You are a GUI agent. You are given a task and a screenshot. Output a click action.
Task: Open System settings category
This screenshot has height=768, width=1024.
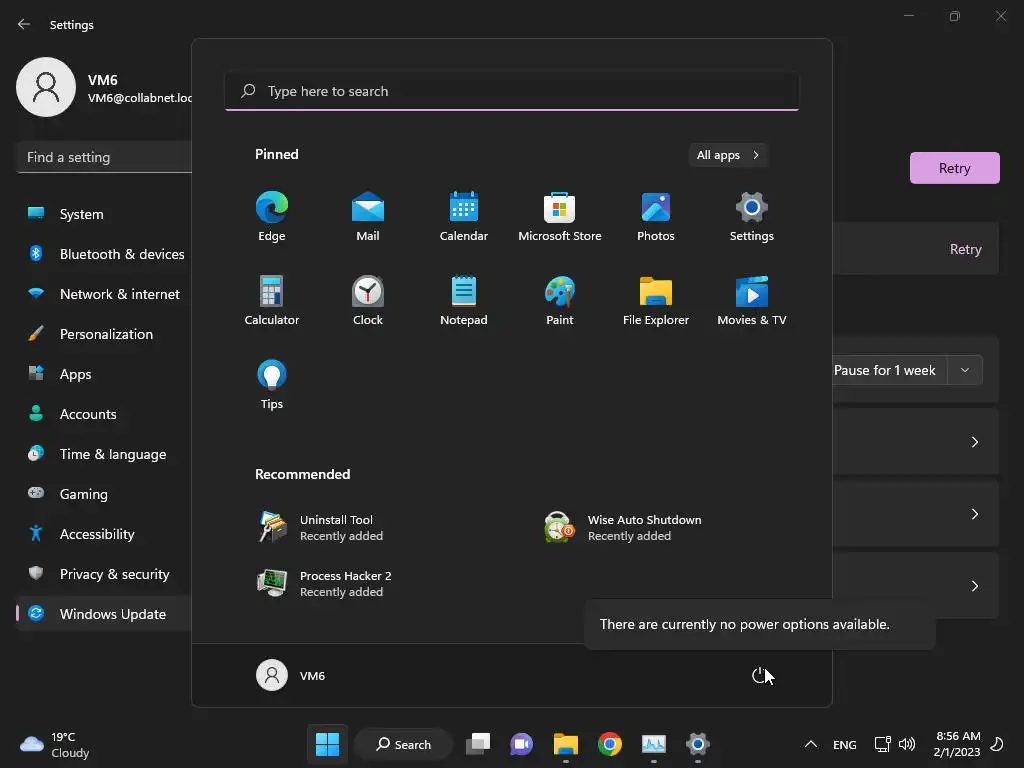point(104,214)
